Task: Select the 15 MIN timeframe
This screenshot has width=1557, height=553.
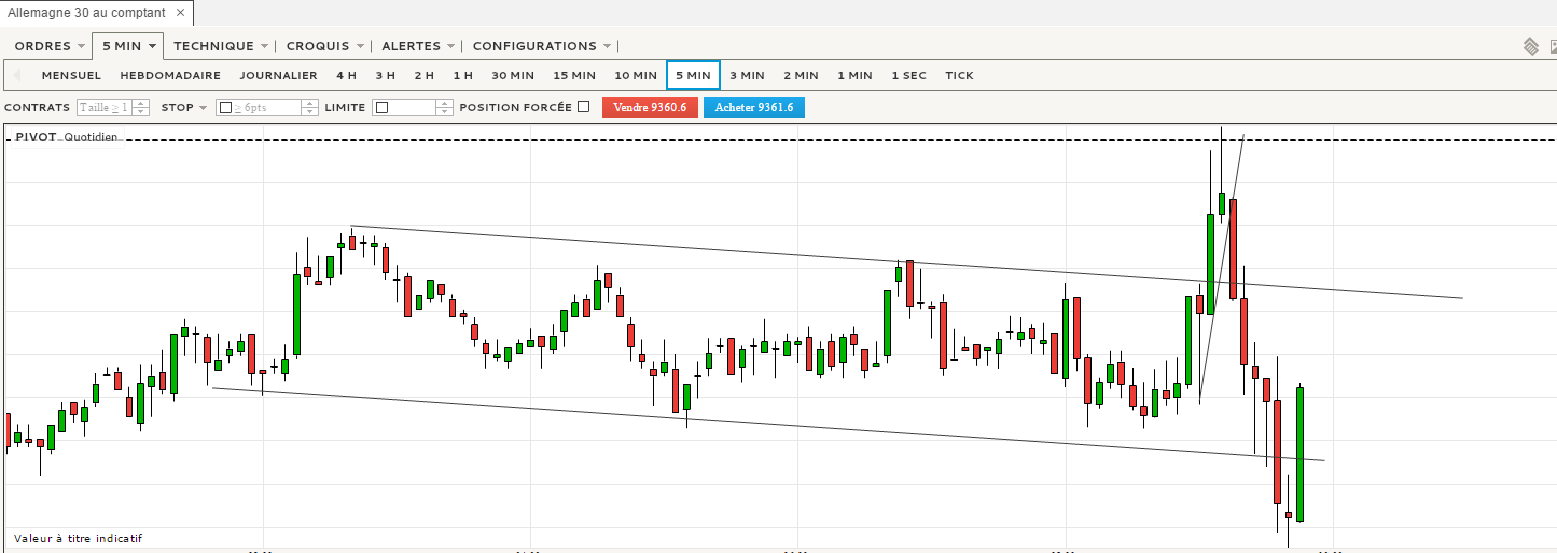Action: coord(574,75)
